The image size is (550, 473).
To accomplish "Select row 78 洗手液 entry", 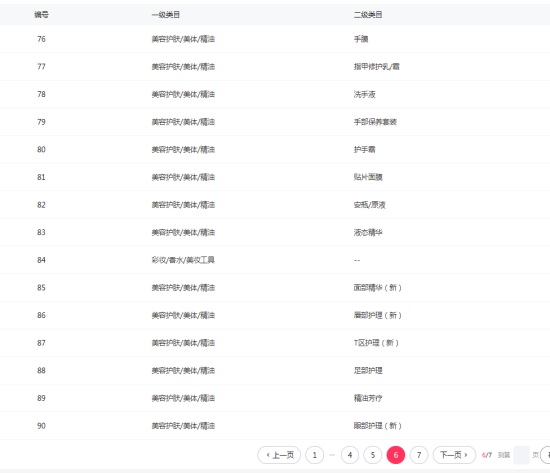I will click(x=275, y=94).
